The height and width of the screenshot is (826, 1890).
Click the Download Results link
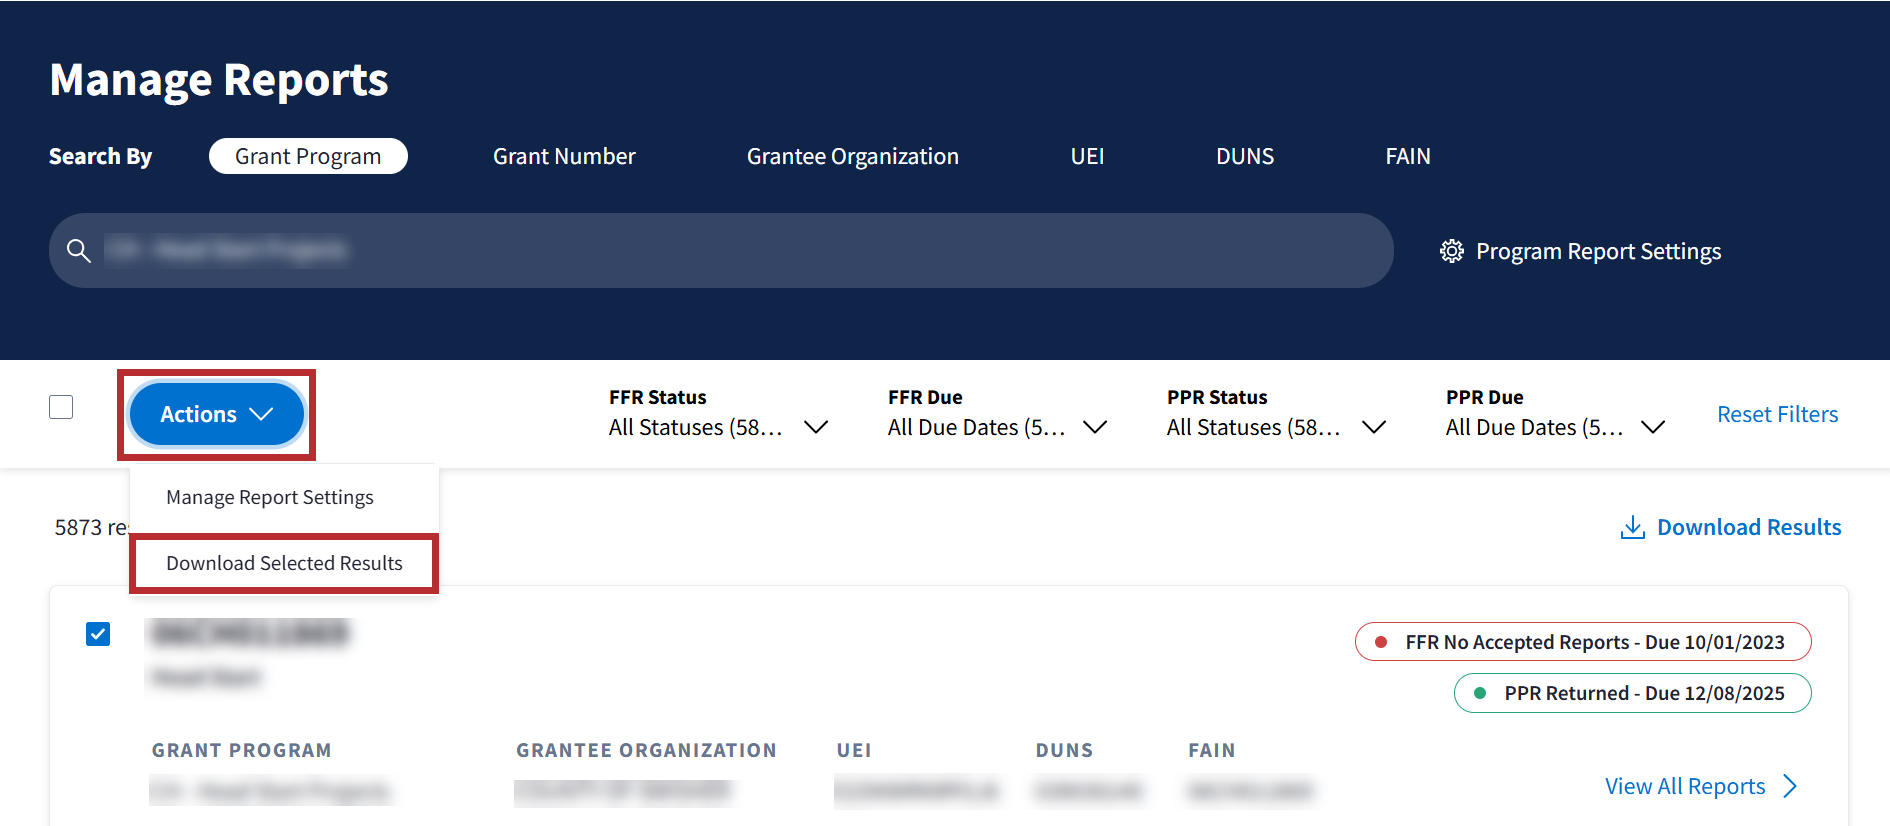pos(1748,527)
